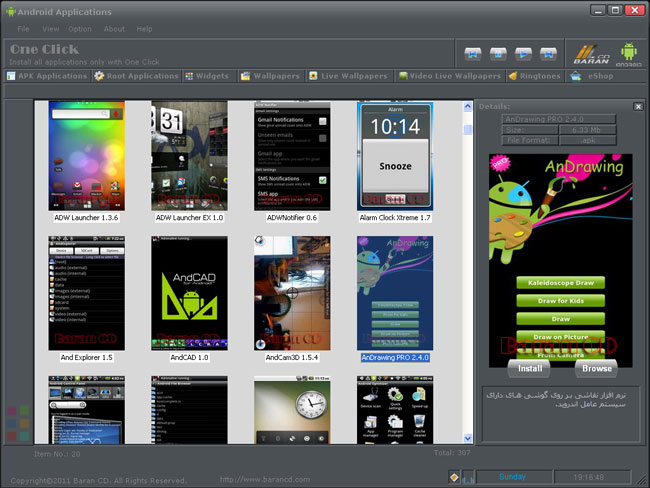Skip to the last track button
This screenshot has width=650, height=488.
[548, 54]
